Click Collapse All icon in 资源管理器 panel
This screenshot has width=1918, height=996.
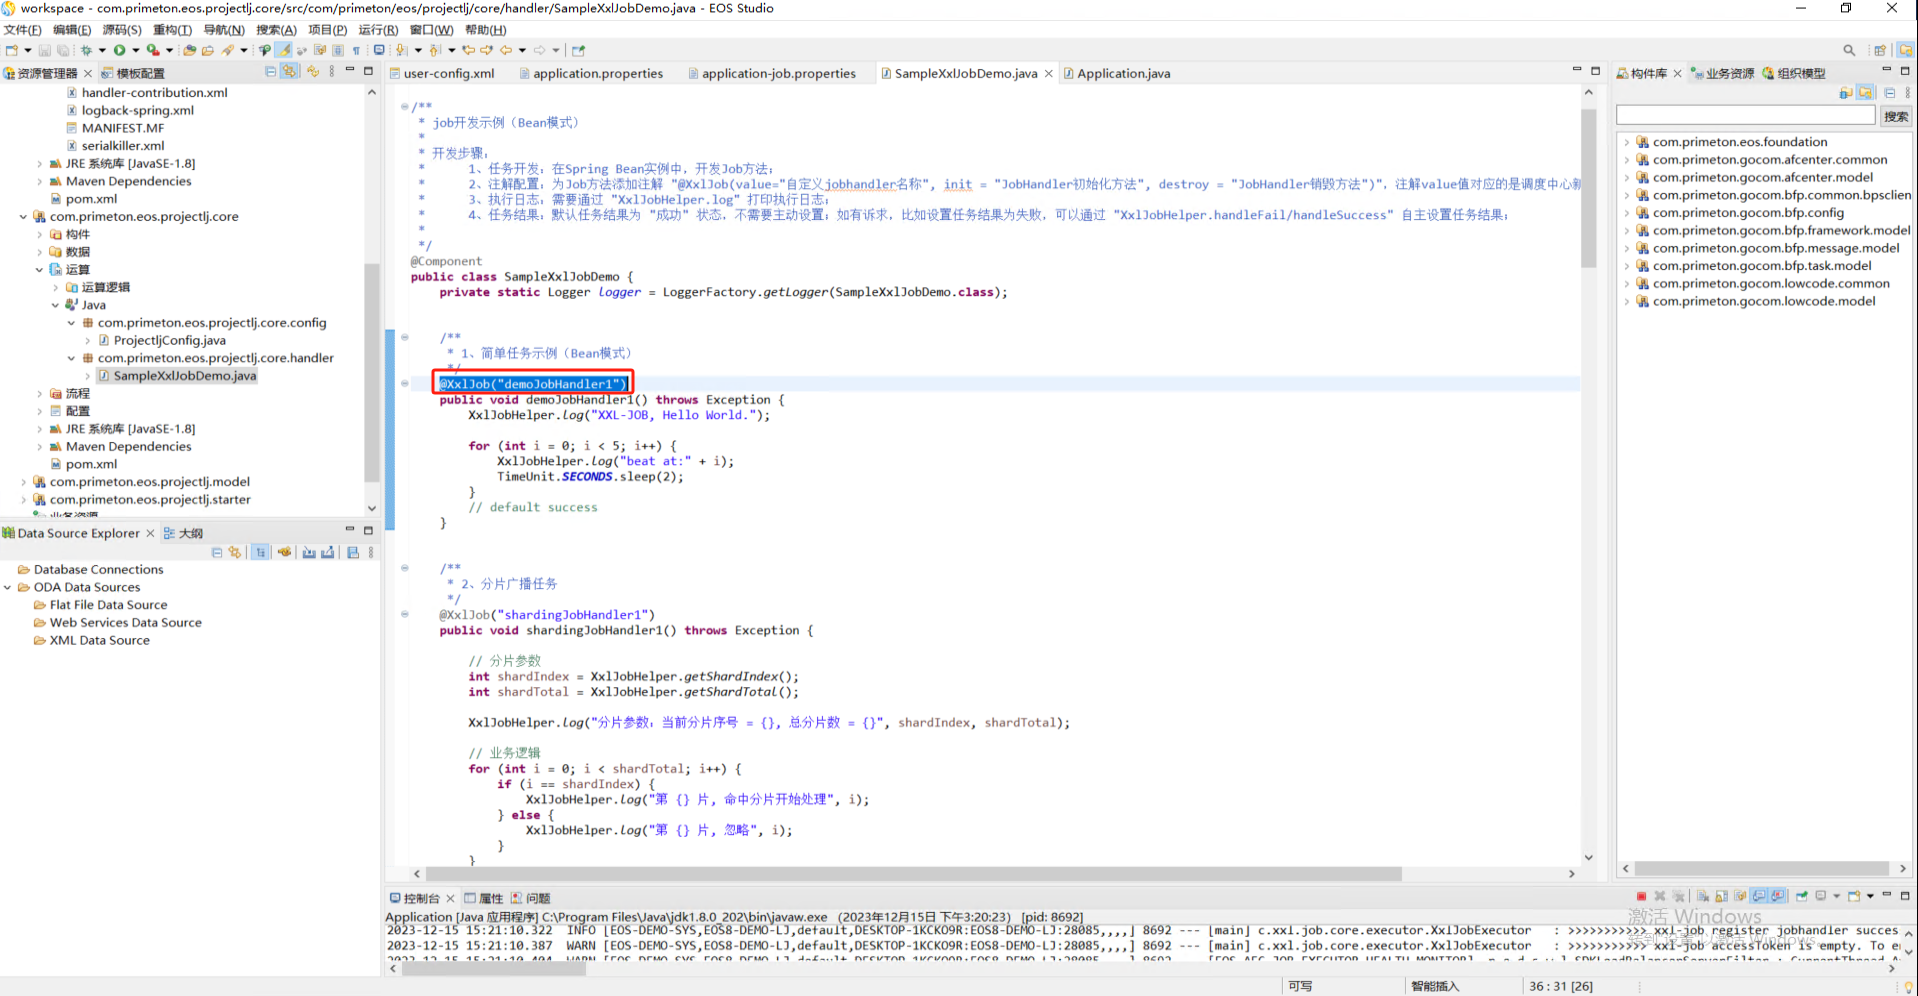271,72
